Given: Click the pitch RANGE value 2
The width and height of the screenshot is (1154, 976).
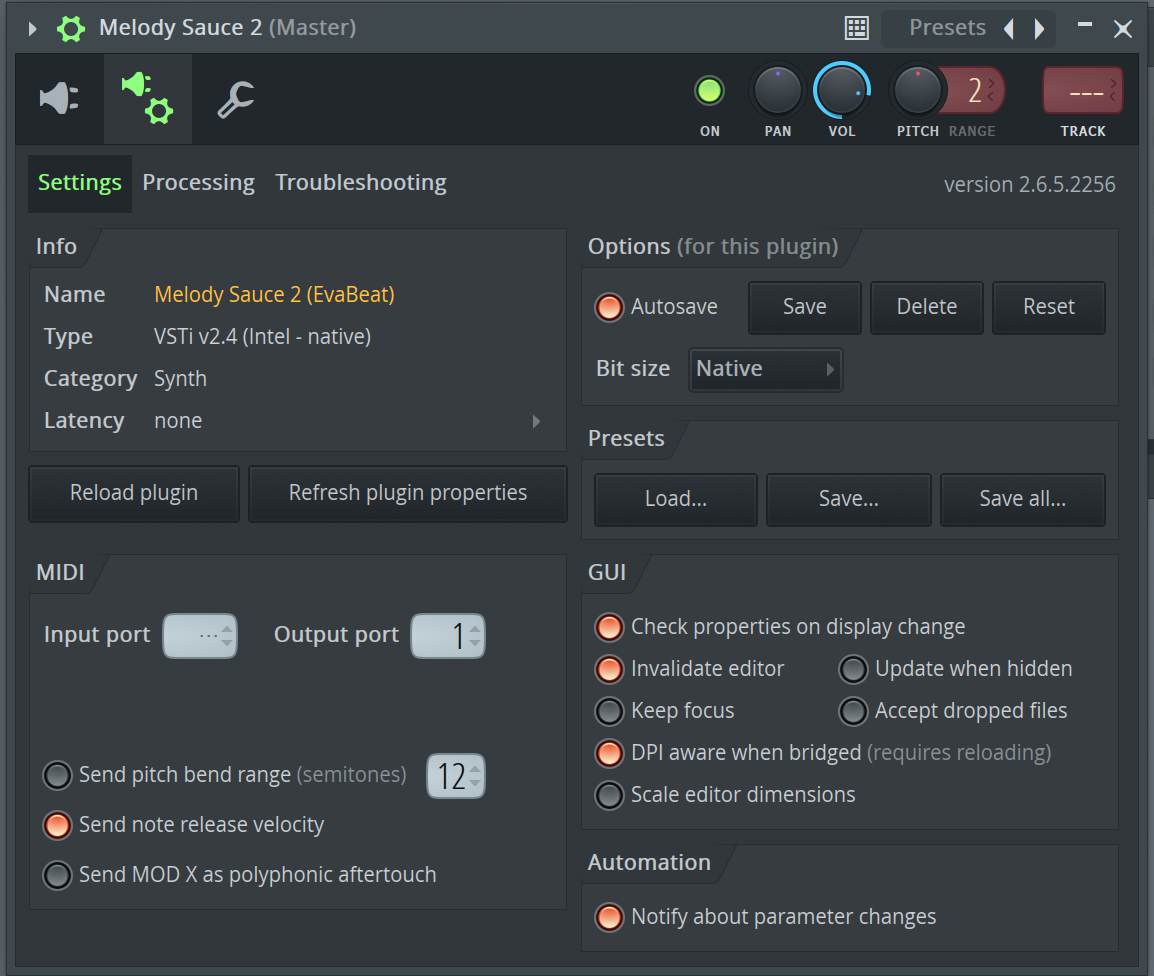Looking at the screenshot, I should [975, 91].
